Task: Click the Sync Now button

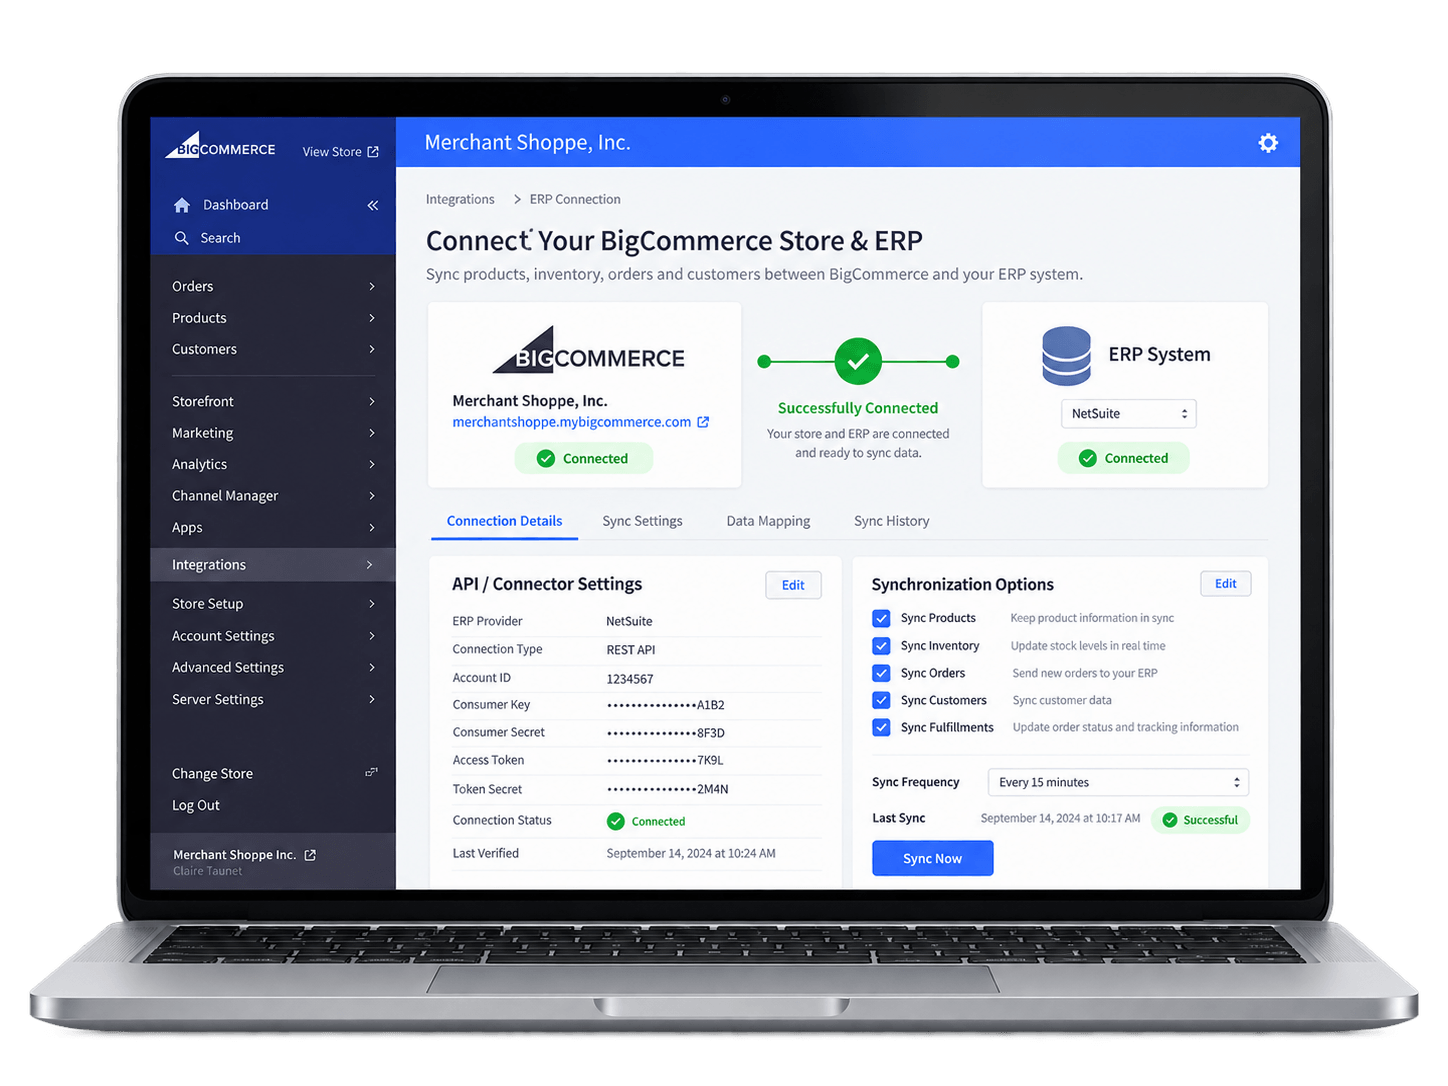Action: click(932, 858)
